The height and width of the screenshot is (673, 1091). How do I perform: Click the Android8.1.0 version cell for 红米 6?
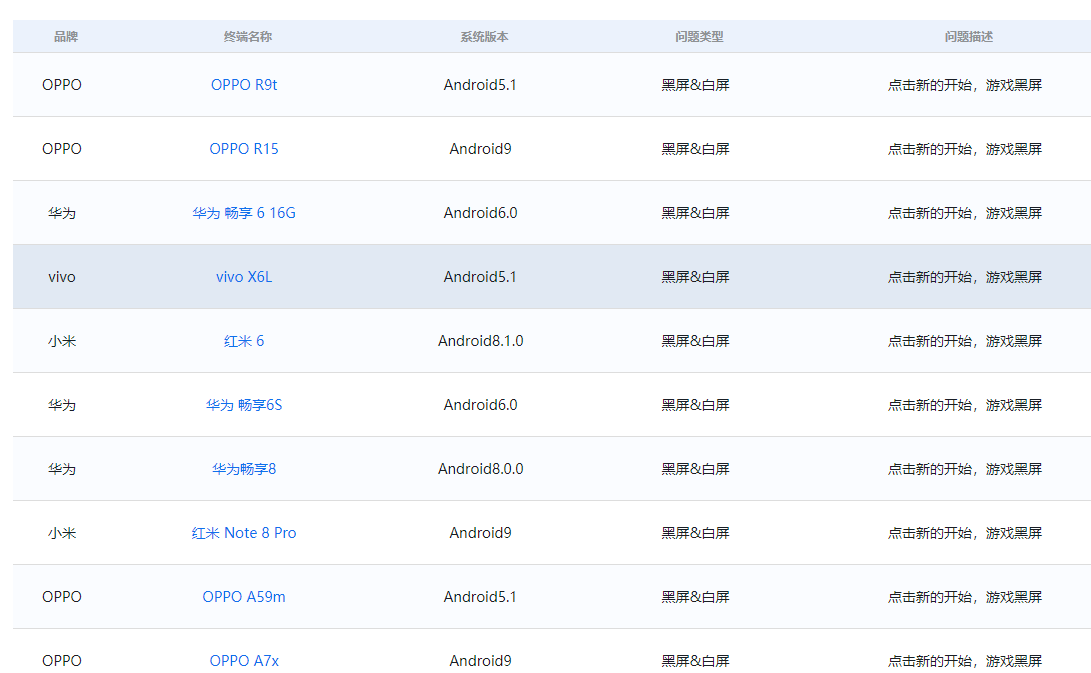pos(480,340)
